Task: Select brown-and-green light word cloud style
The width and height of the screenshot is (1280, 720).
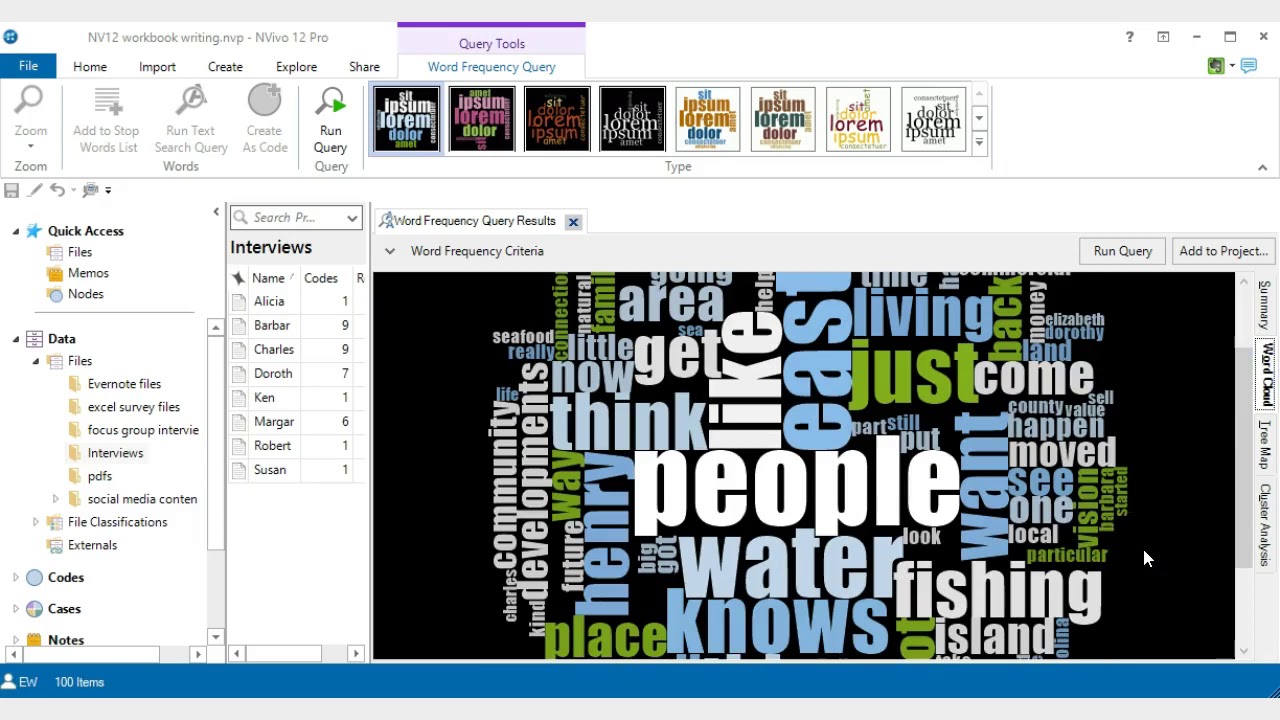Action: coord(783,120)
